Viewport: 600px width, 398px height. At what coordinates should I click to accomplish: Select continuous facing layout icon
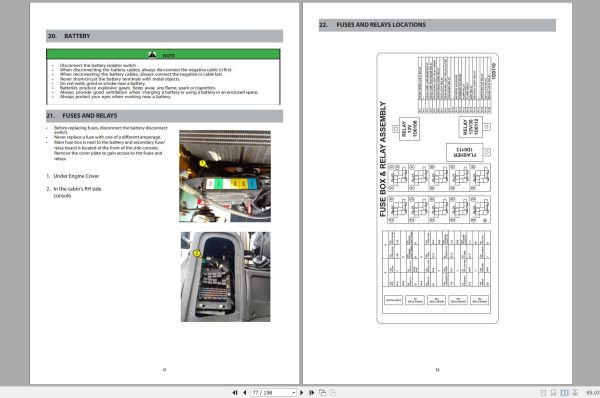click(x=575, y=393)
